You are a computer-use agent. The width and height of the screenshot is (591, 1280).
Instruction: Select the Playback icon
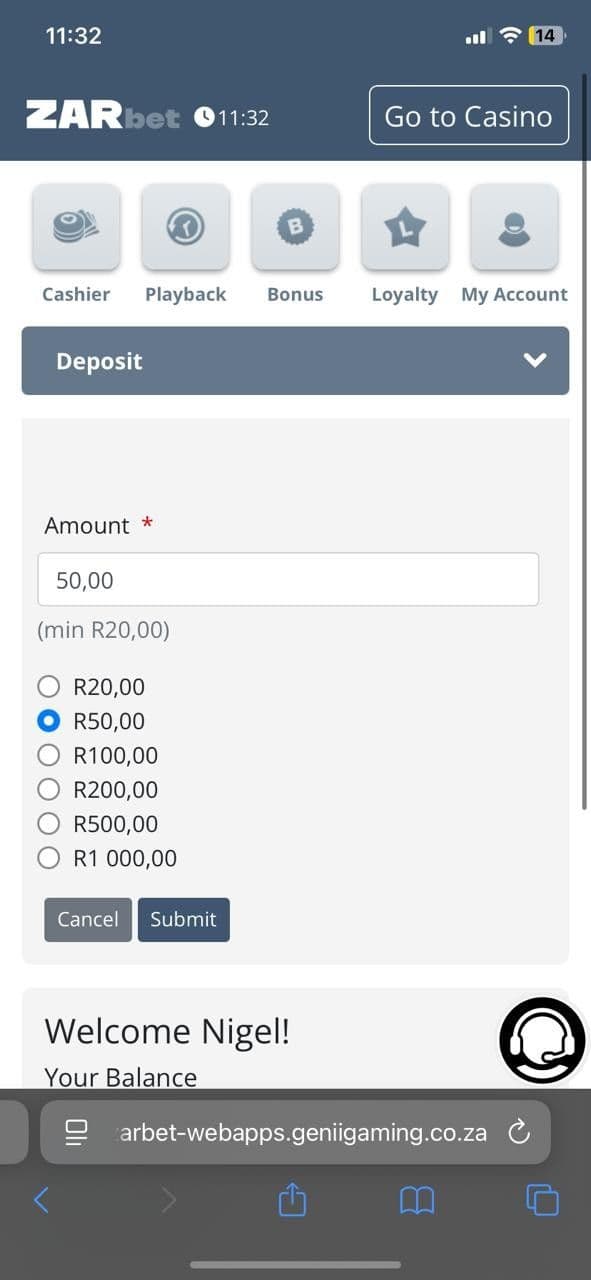coord(185,227)
